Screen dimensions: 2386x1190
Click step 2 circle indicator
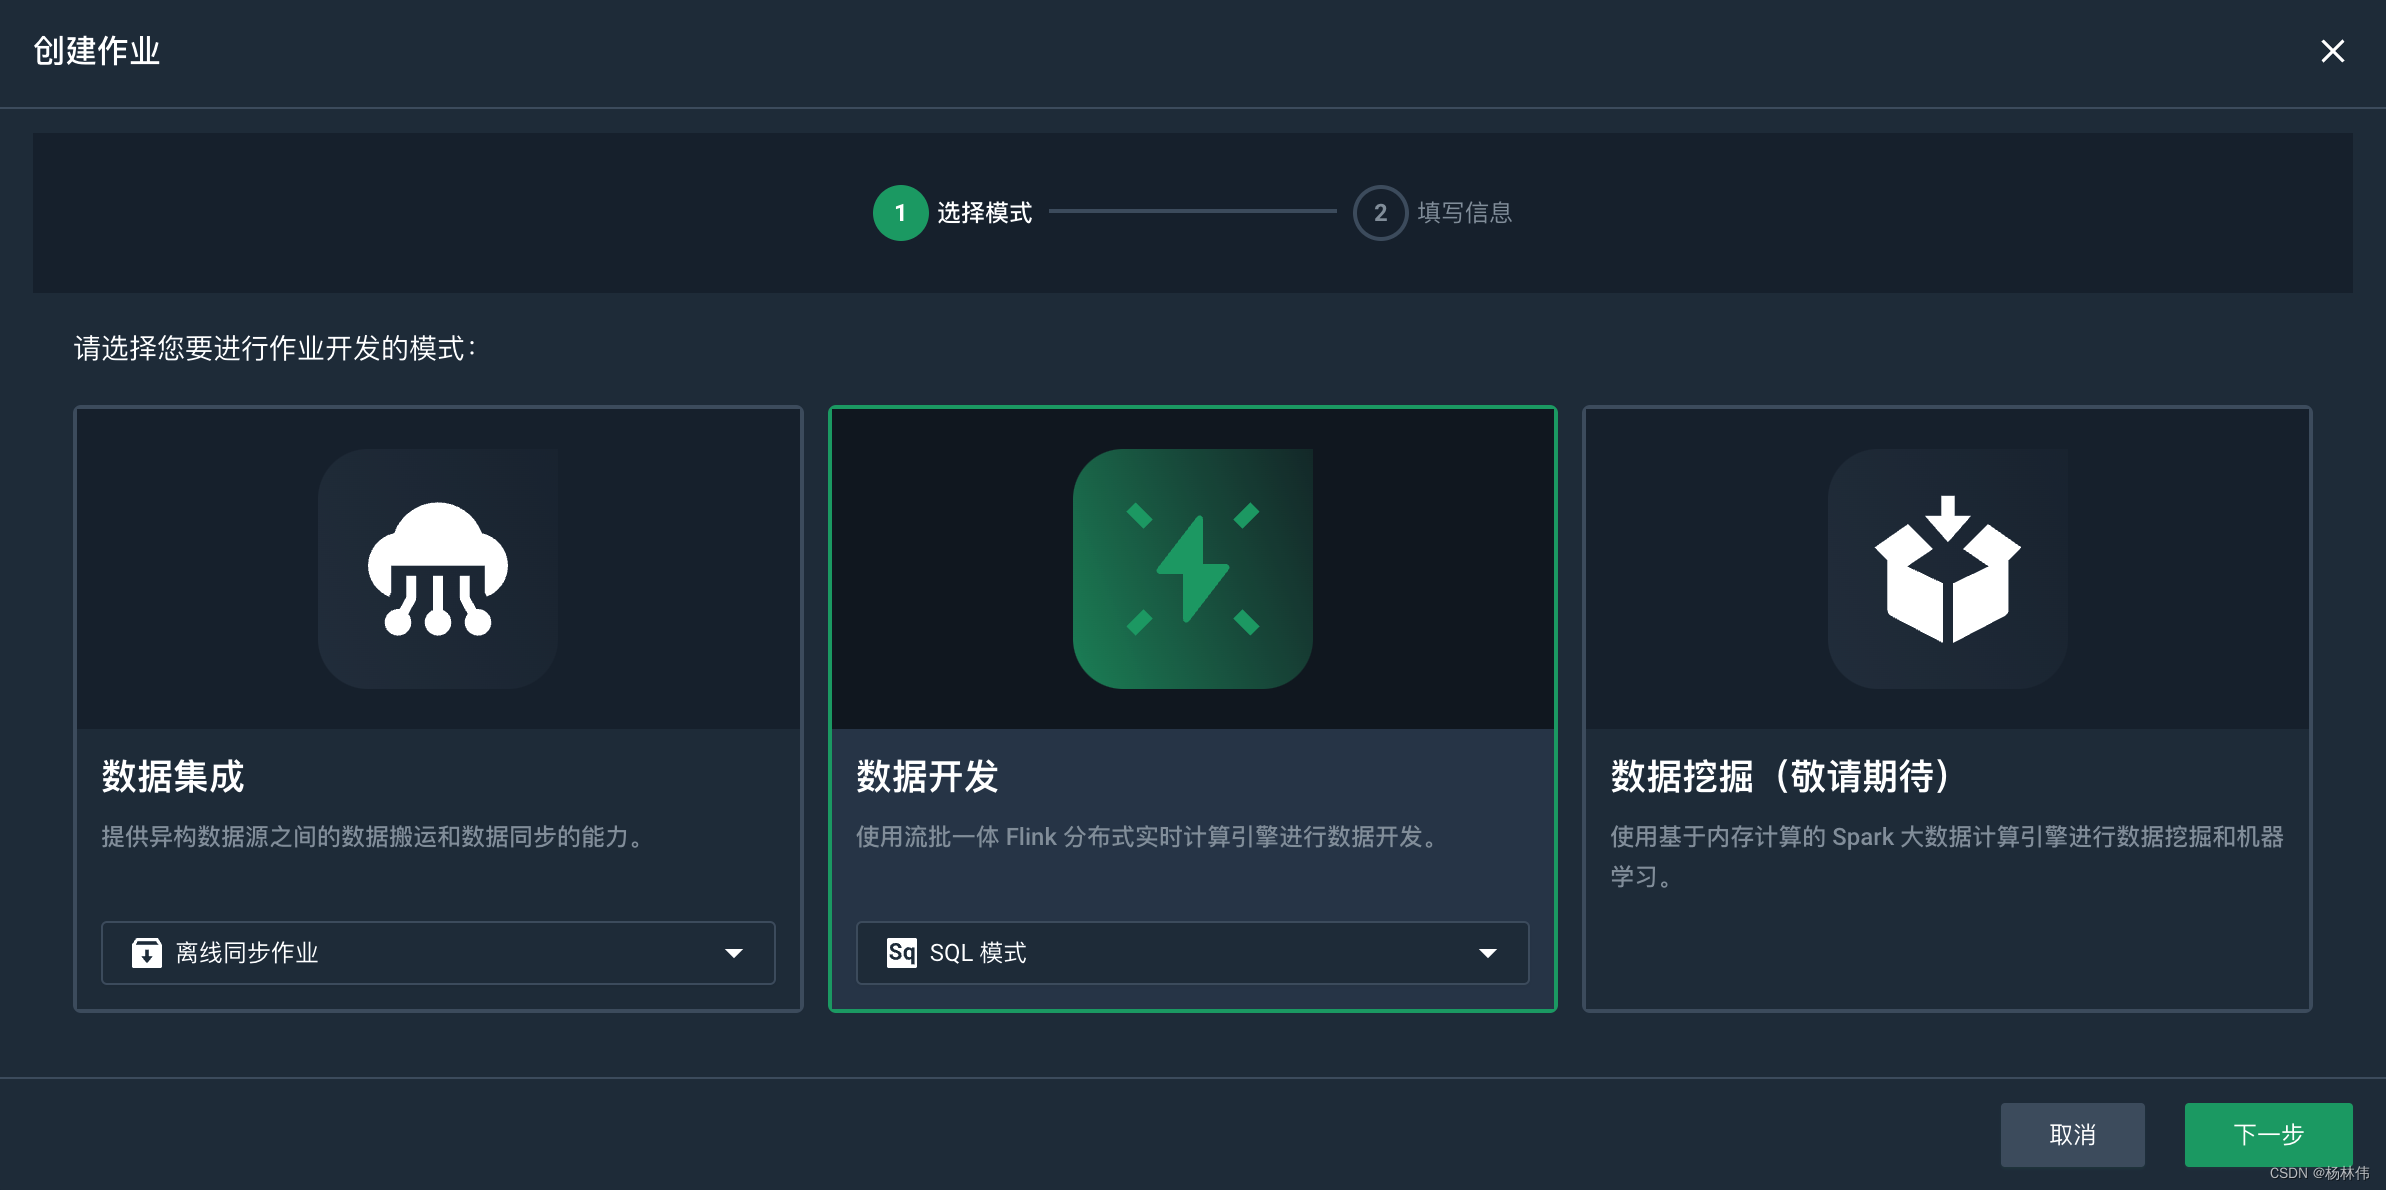(1380, 213)
